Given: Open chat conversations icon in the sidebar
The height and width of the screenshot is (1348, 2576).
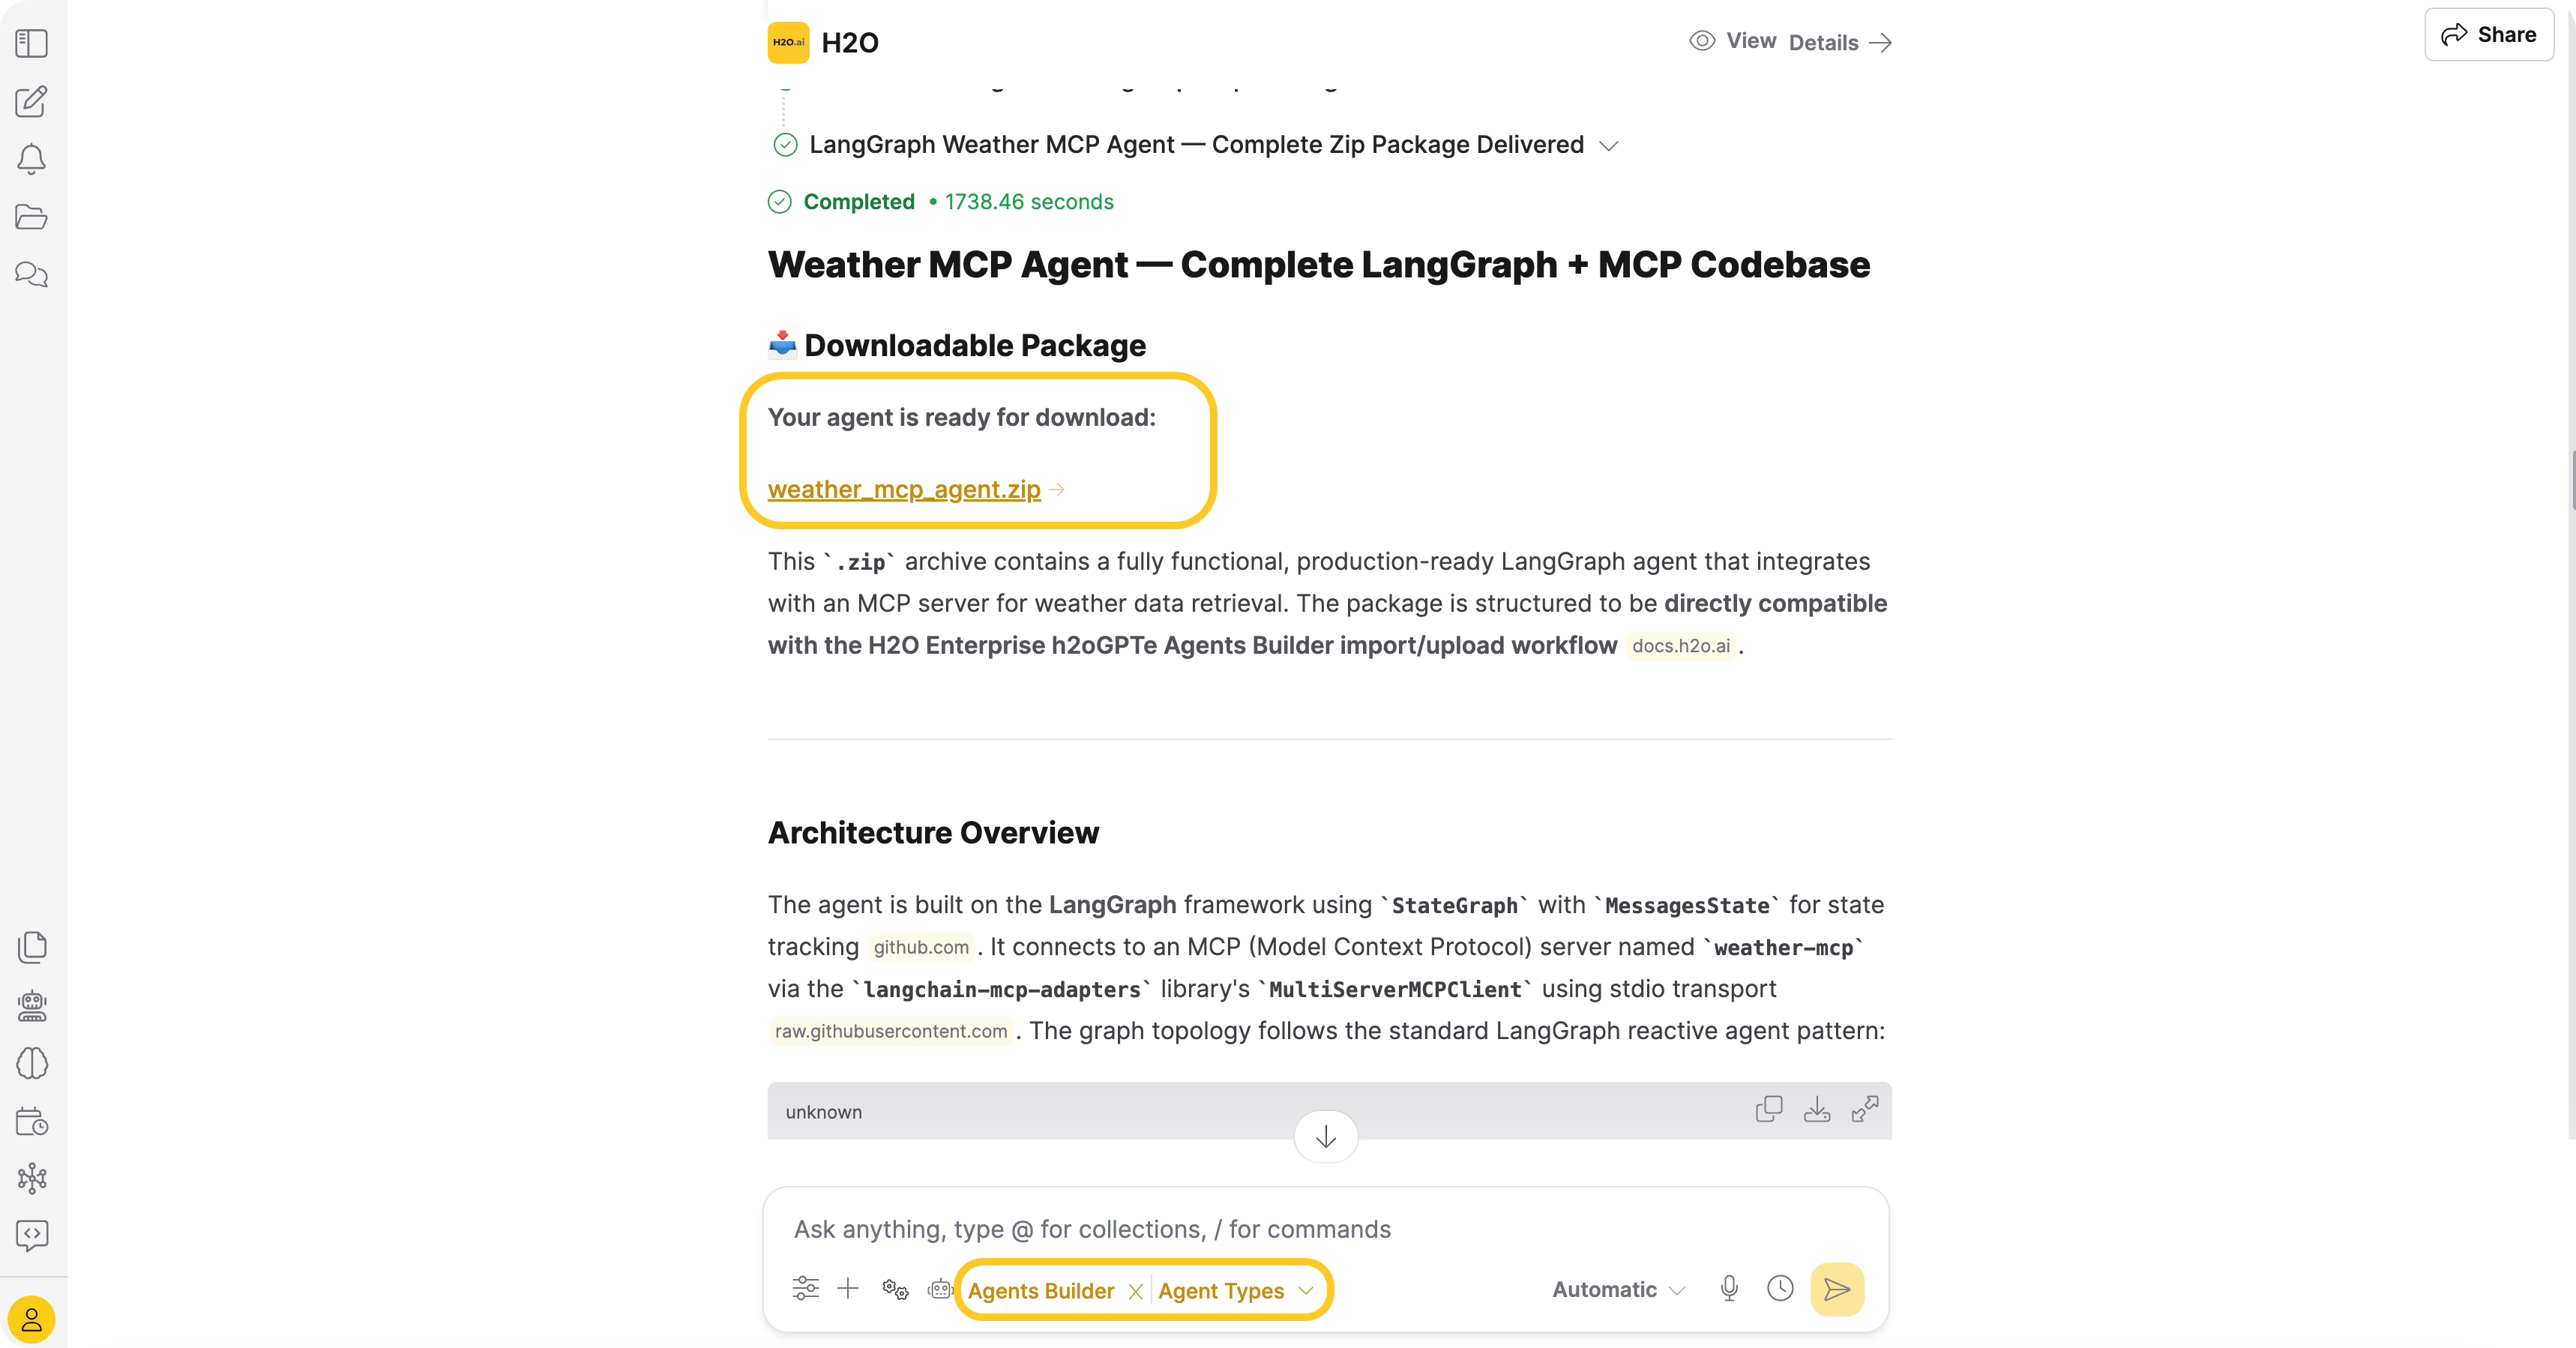Looking at the screenshot, I should (32, 274).
